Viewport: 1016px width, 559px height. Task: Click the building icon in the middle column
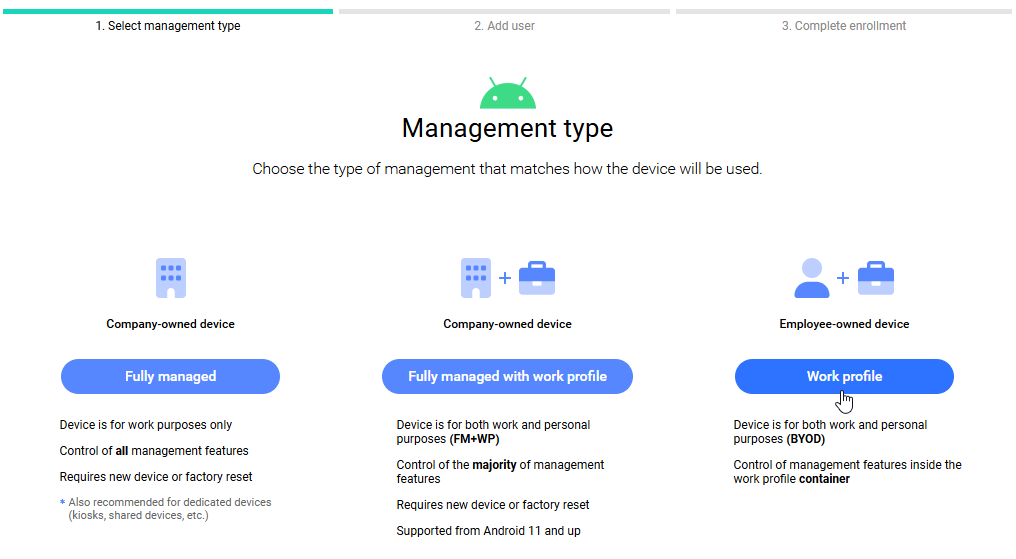475,278
